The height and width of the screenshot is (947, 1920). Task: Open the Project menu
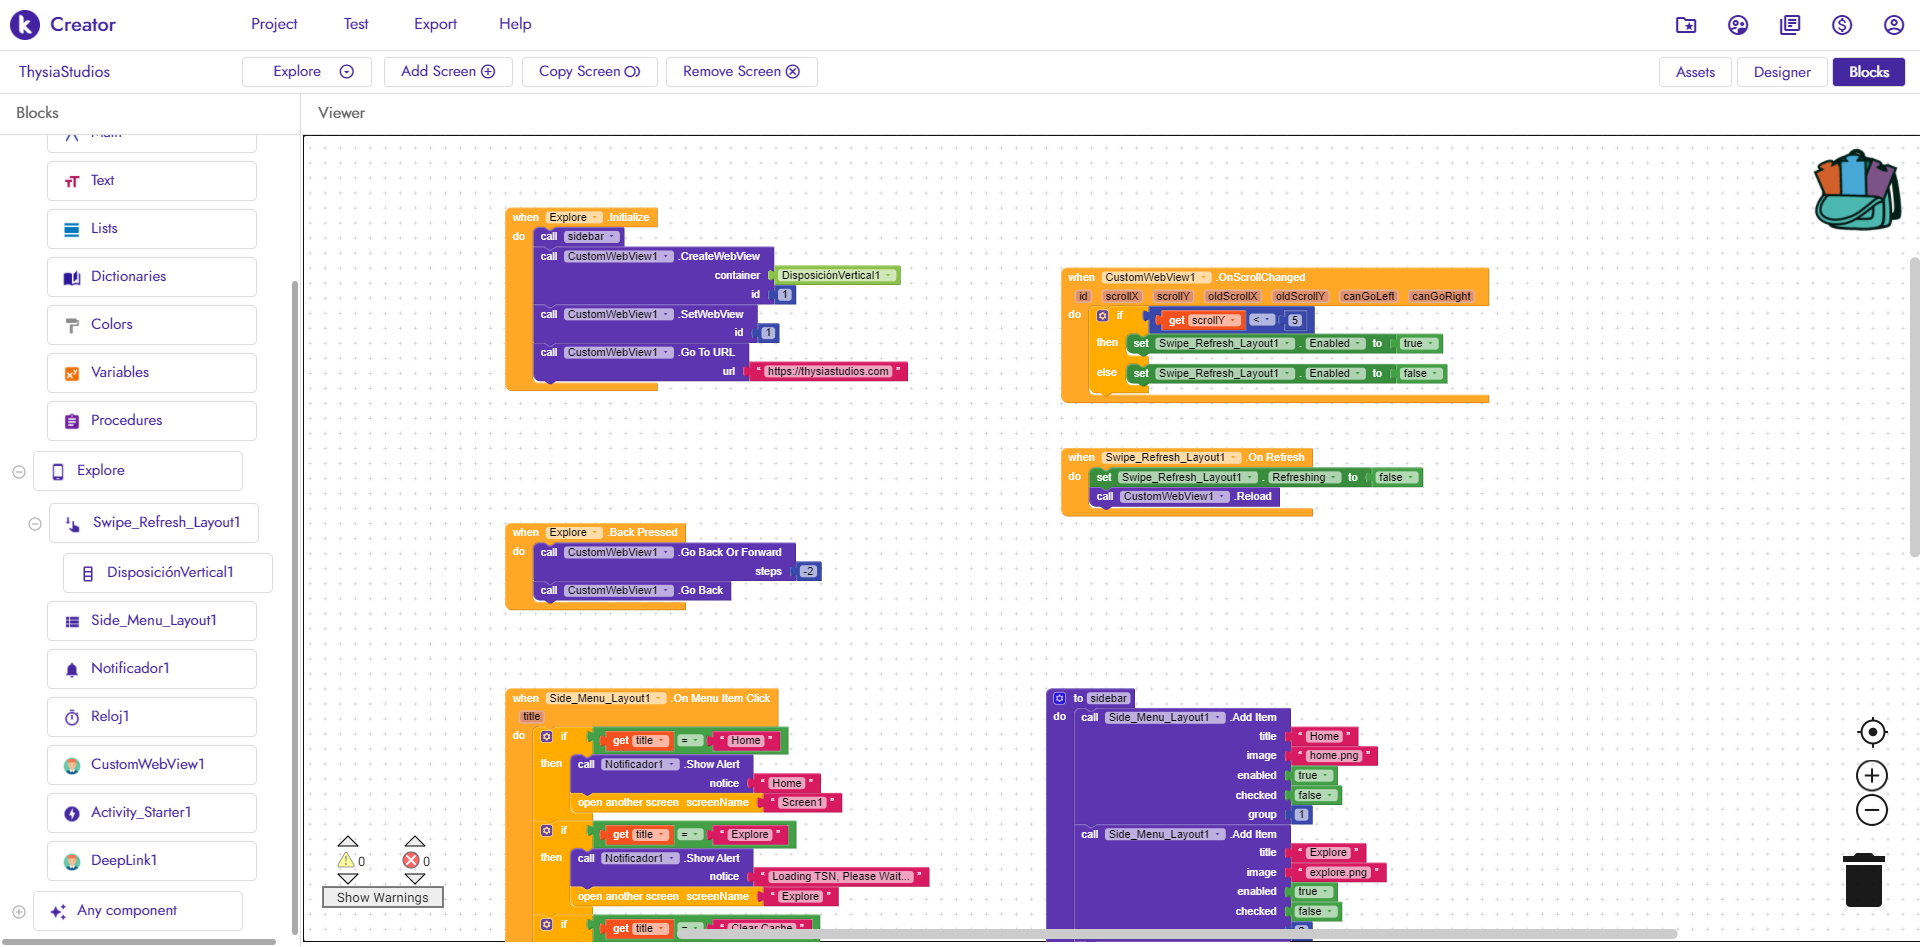[274, 24]
